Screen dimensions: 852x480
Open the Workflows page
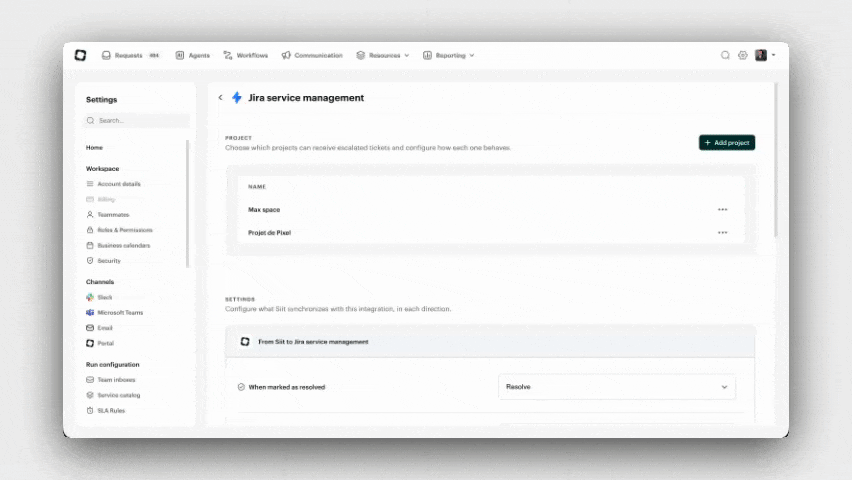246,55
